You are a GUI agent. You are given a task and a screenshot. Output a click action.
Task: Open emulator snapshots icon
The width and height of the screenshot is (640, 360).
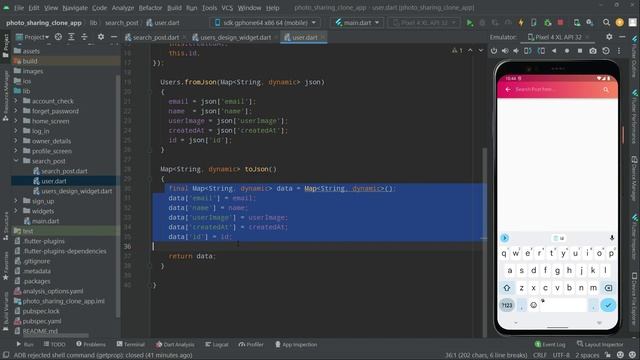click(x=606, y=51)
